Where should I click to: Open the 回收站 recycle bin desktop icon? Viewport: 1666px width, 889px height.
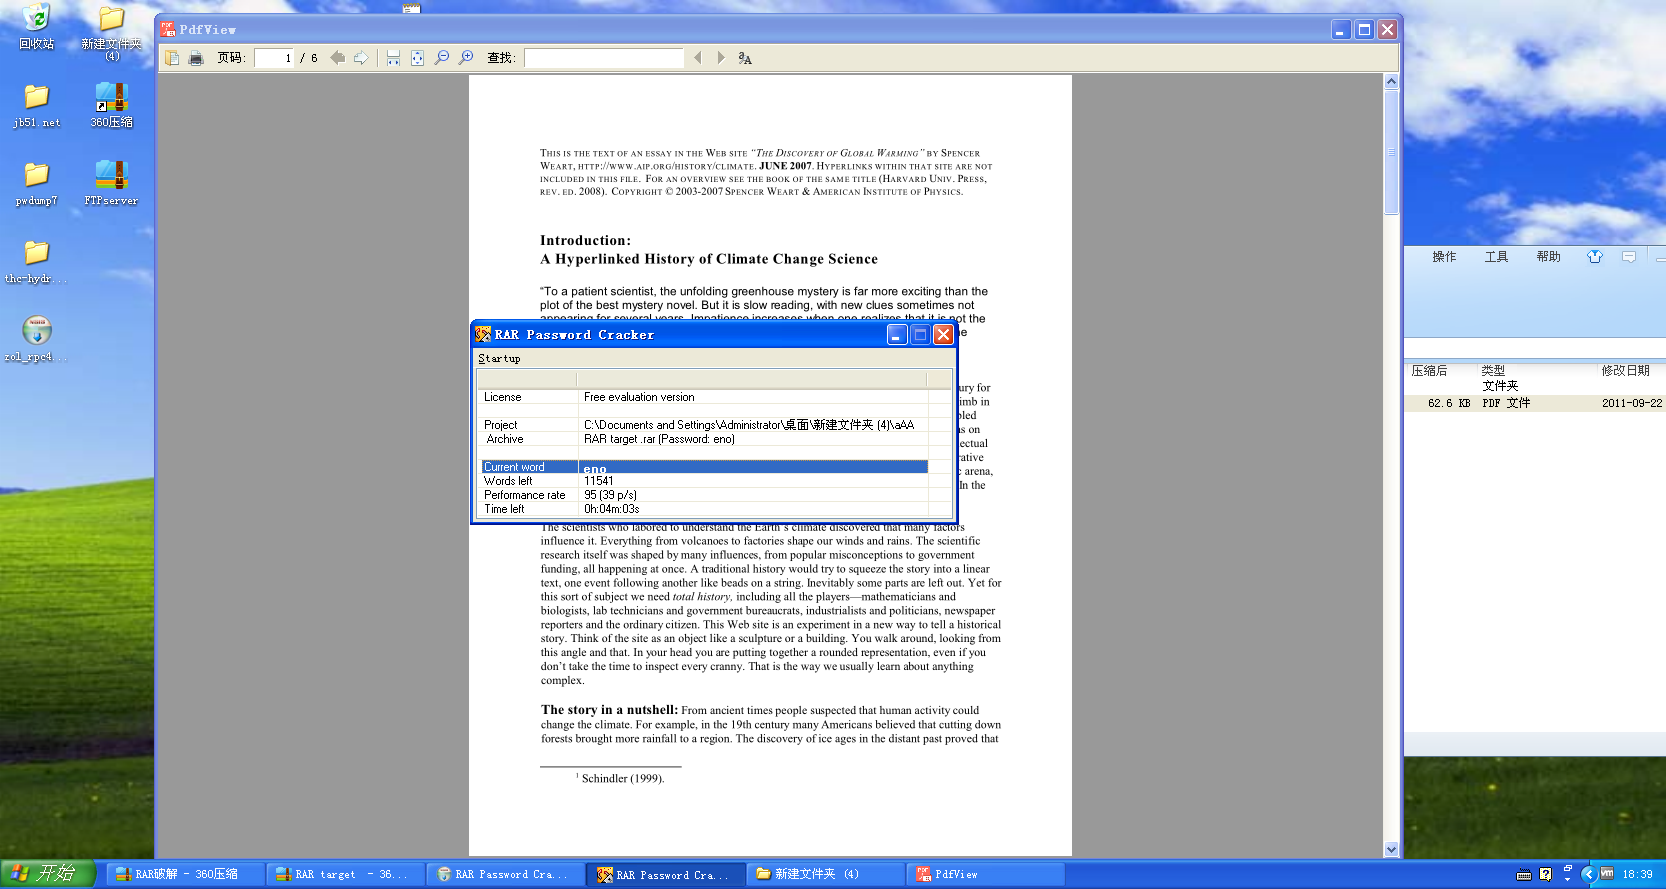point(36,27)
